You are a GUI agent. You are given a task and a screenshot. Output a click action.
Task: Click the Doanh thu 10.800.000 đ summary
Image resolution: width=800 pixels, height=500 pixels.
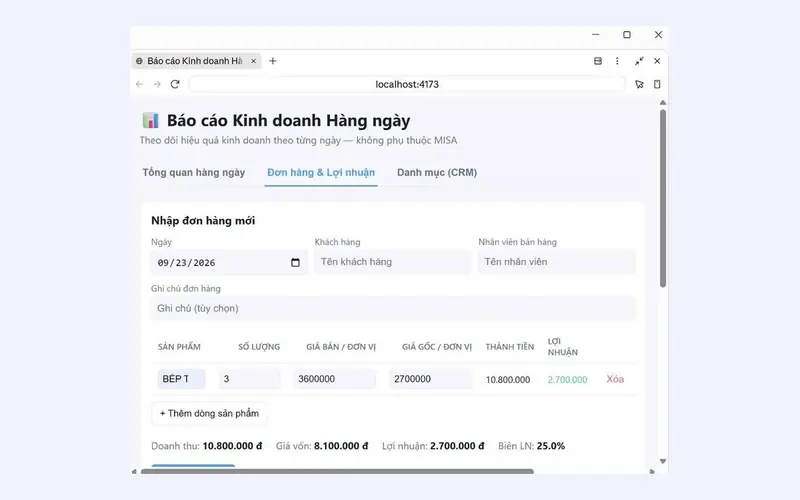(207, 446)
